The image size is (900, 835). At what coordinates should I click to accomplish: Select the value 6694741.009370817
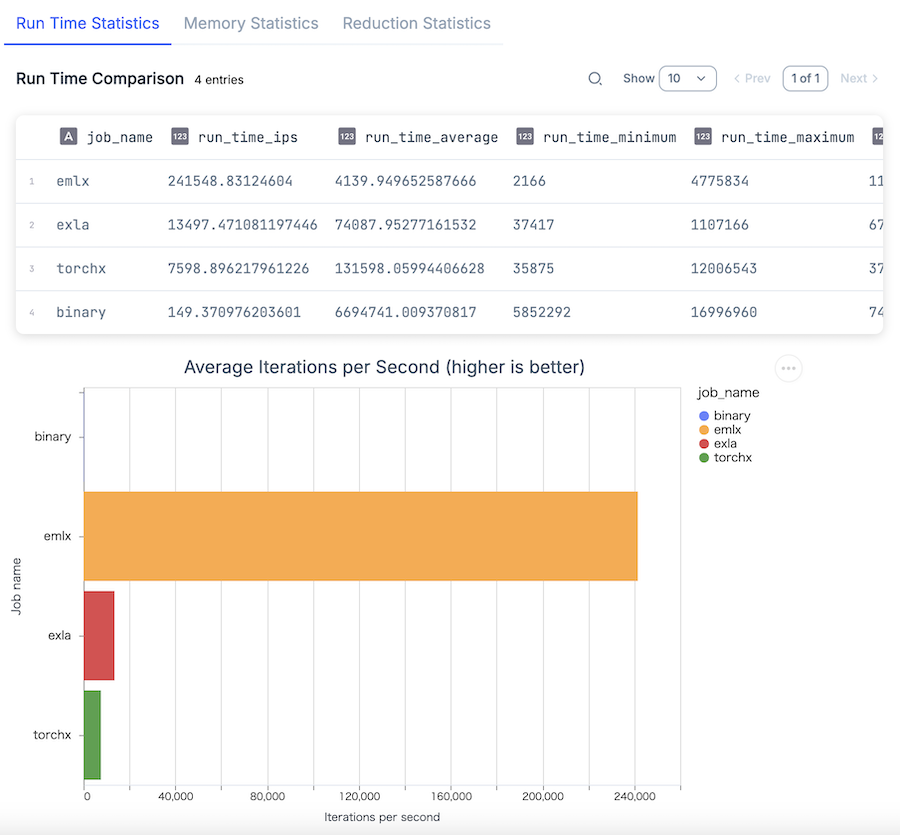point(405,312)
